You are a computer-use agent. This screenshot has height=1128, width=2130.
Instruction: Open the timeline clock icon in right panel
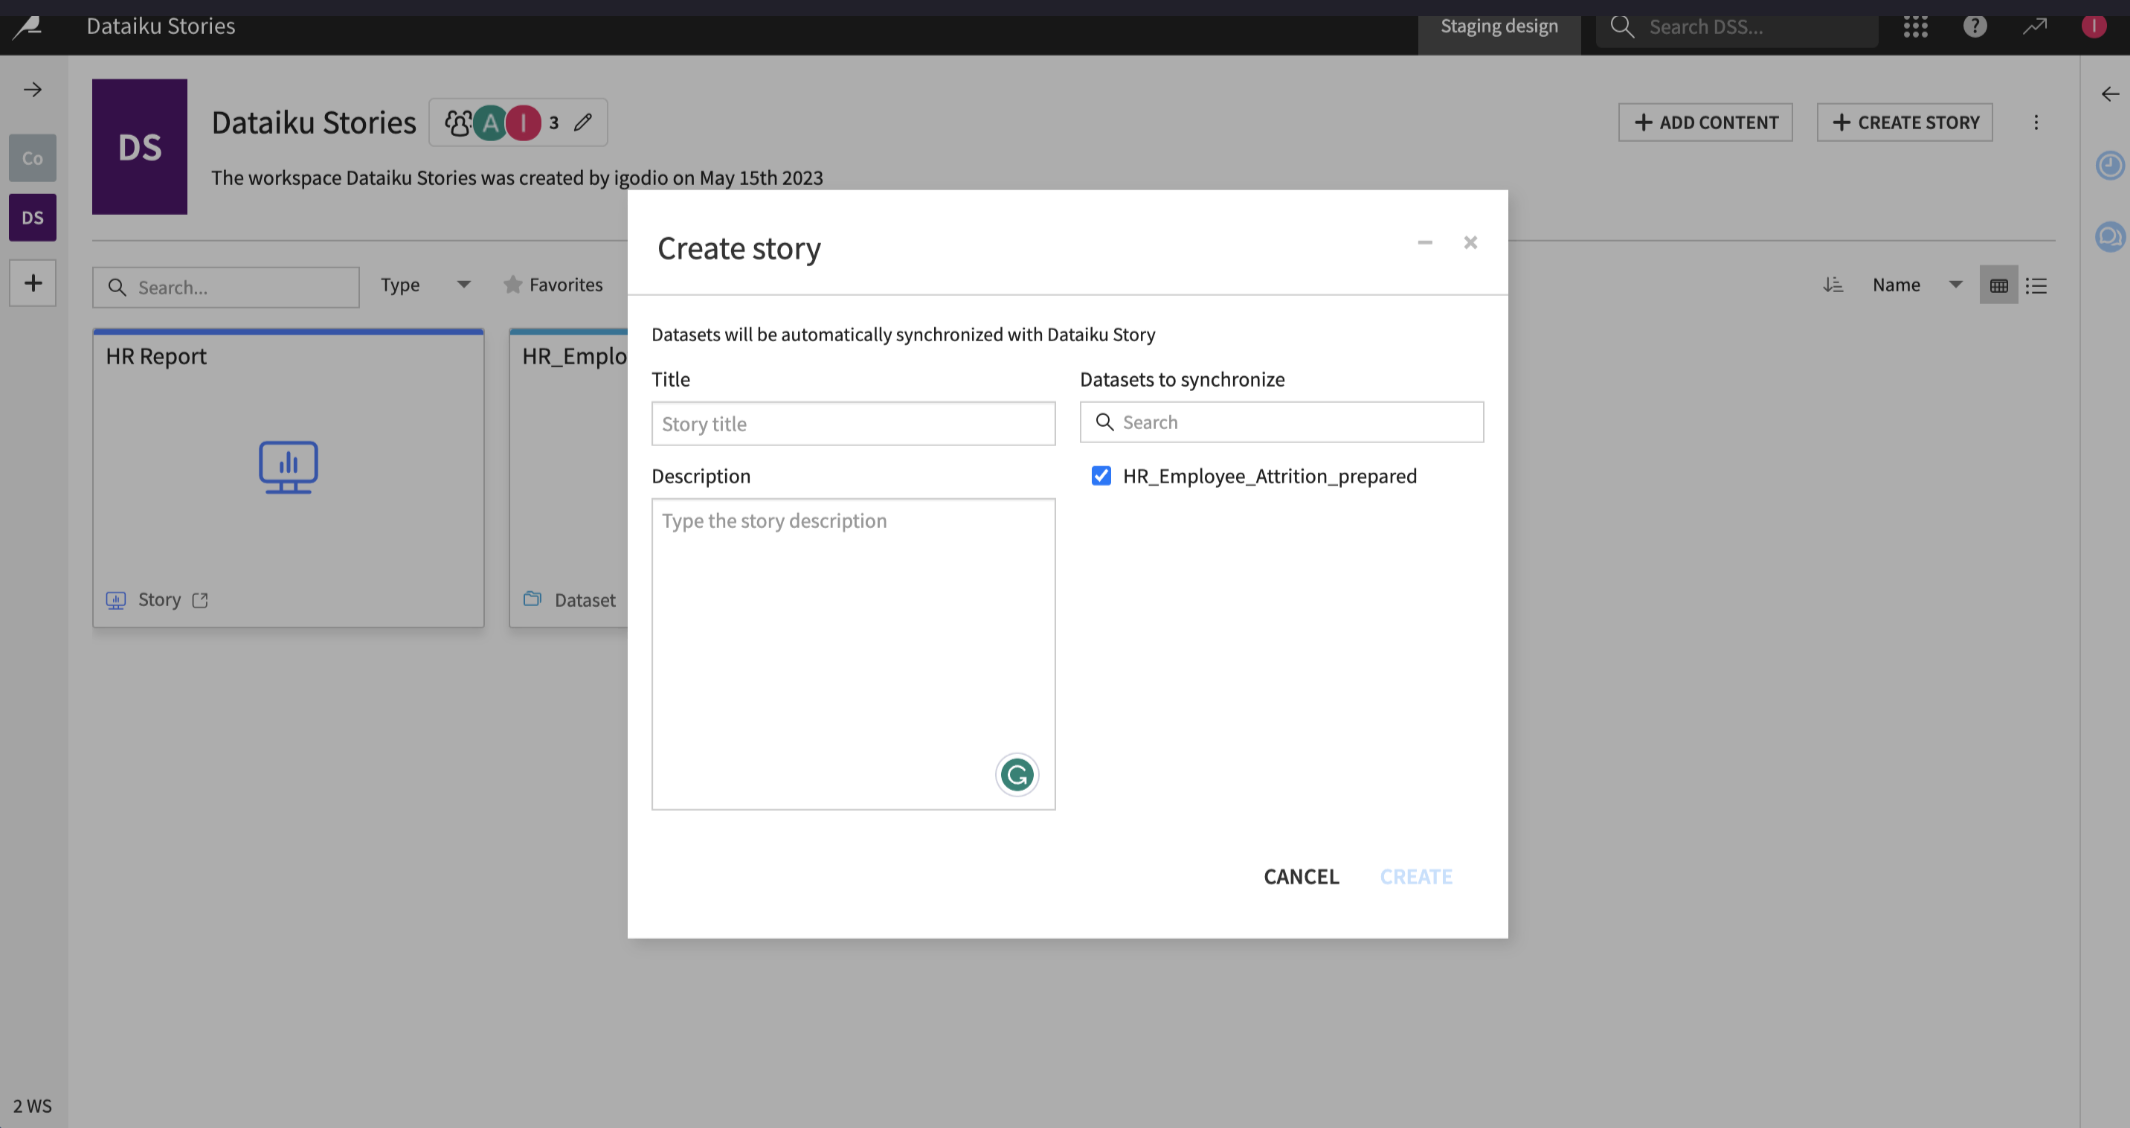click(x=2110, y=165)
